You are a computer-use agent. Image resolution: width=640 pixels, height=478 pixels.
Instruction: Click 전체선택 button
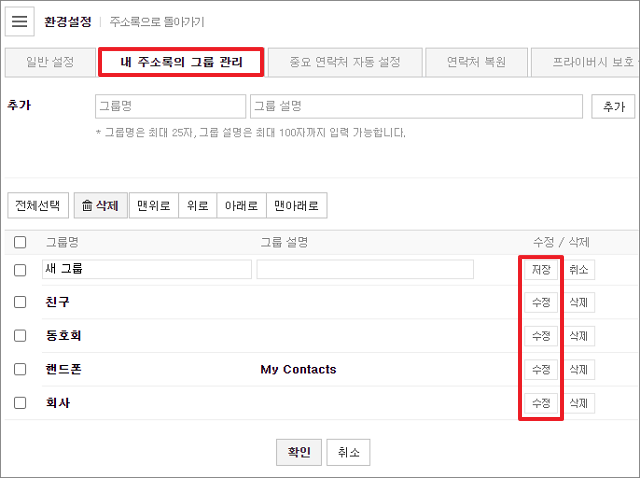click(x=38, y=206)
